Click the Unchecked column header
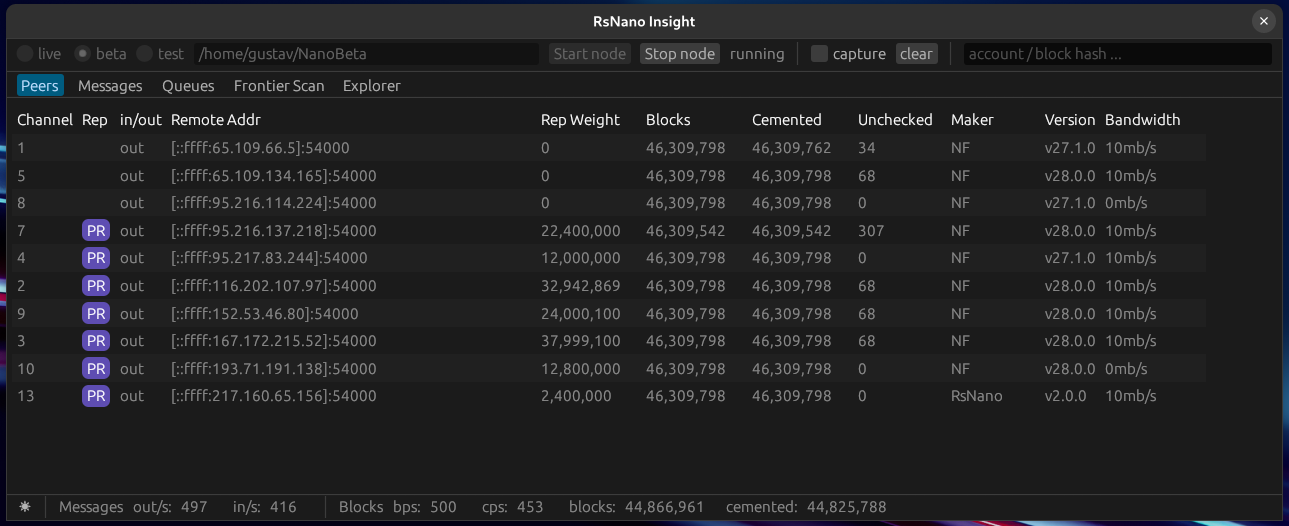The width and height of the screenshot is (1289, 526). pos(895,120)
